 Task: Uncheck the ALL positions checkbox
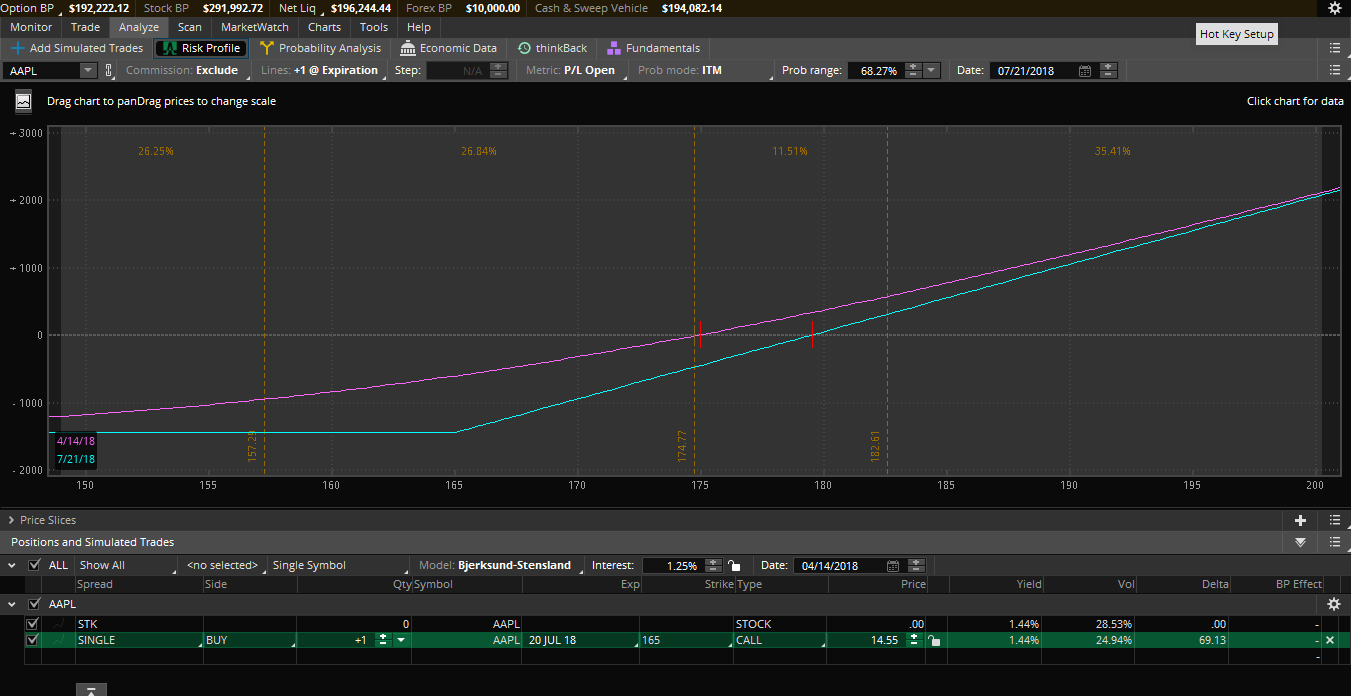pos(35,565)
